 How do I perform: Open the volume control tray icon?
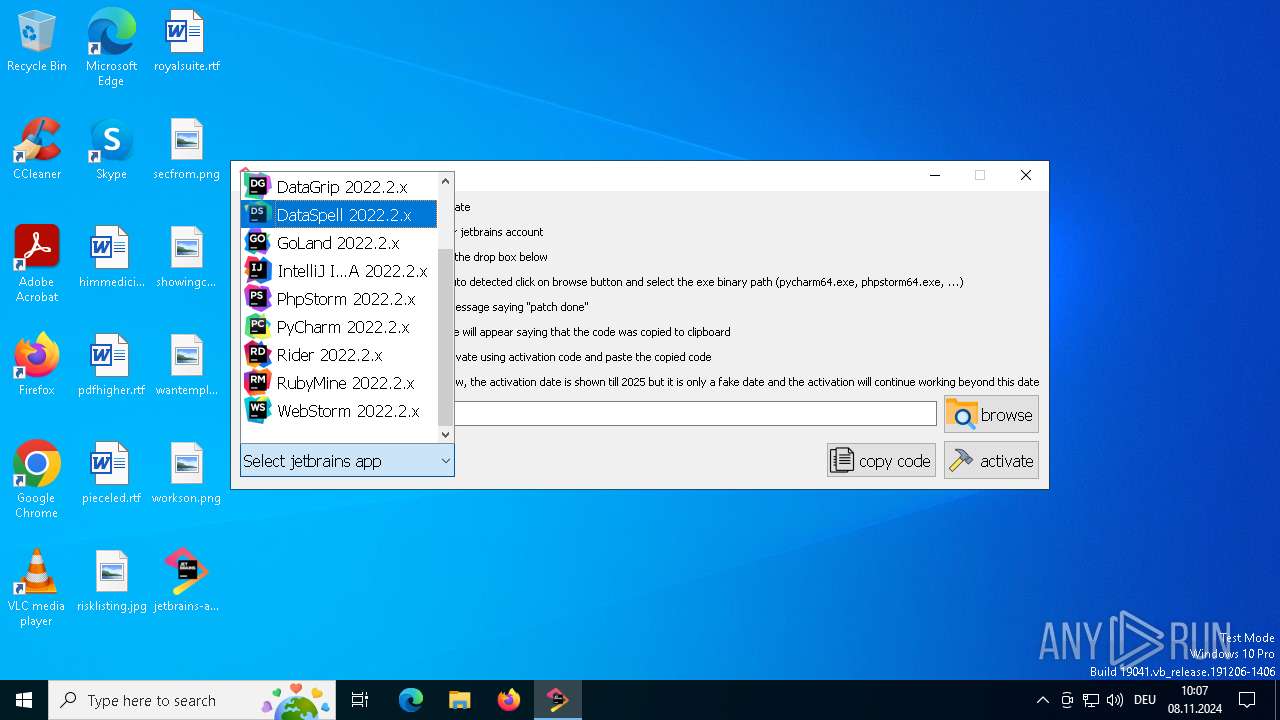tap(1115, 700)
